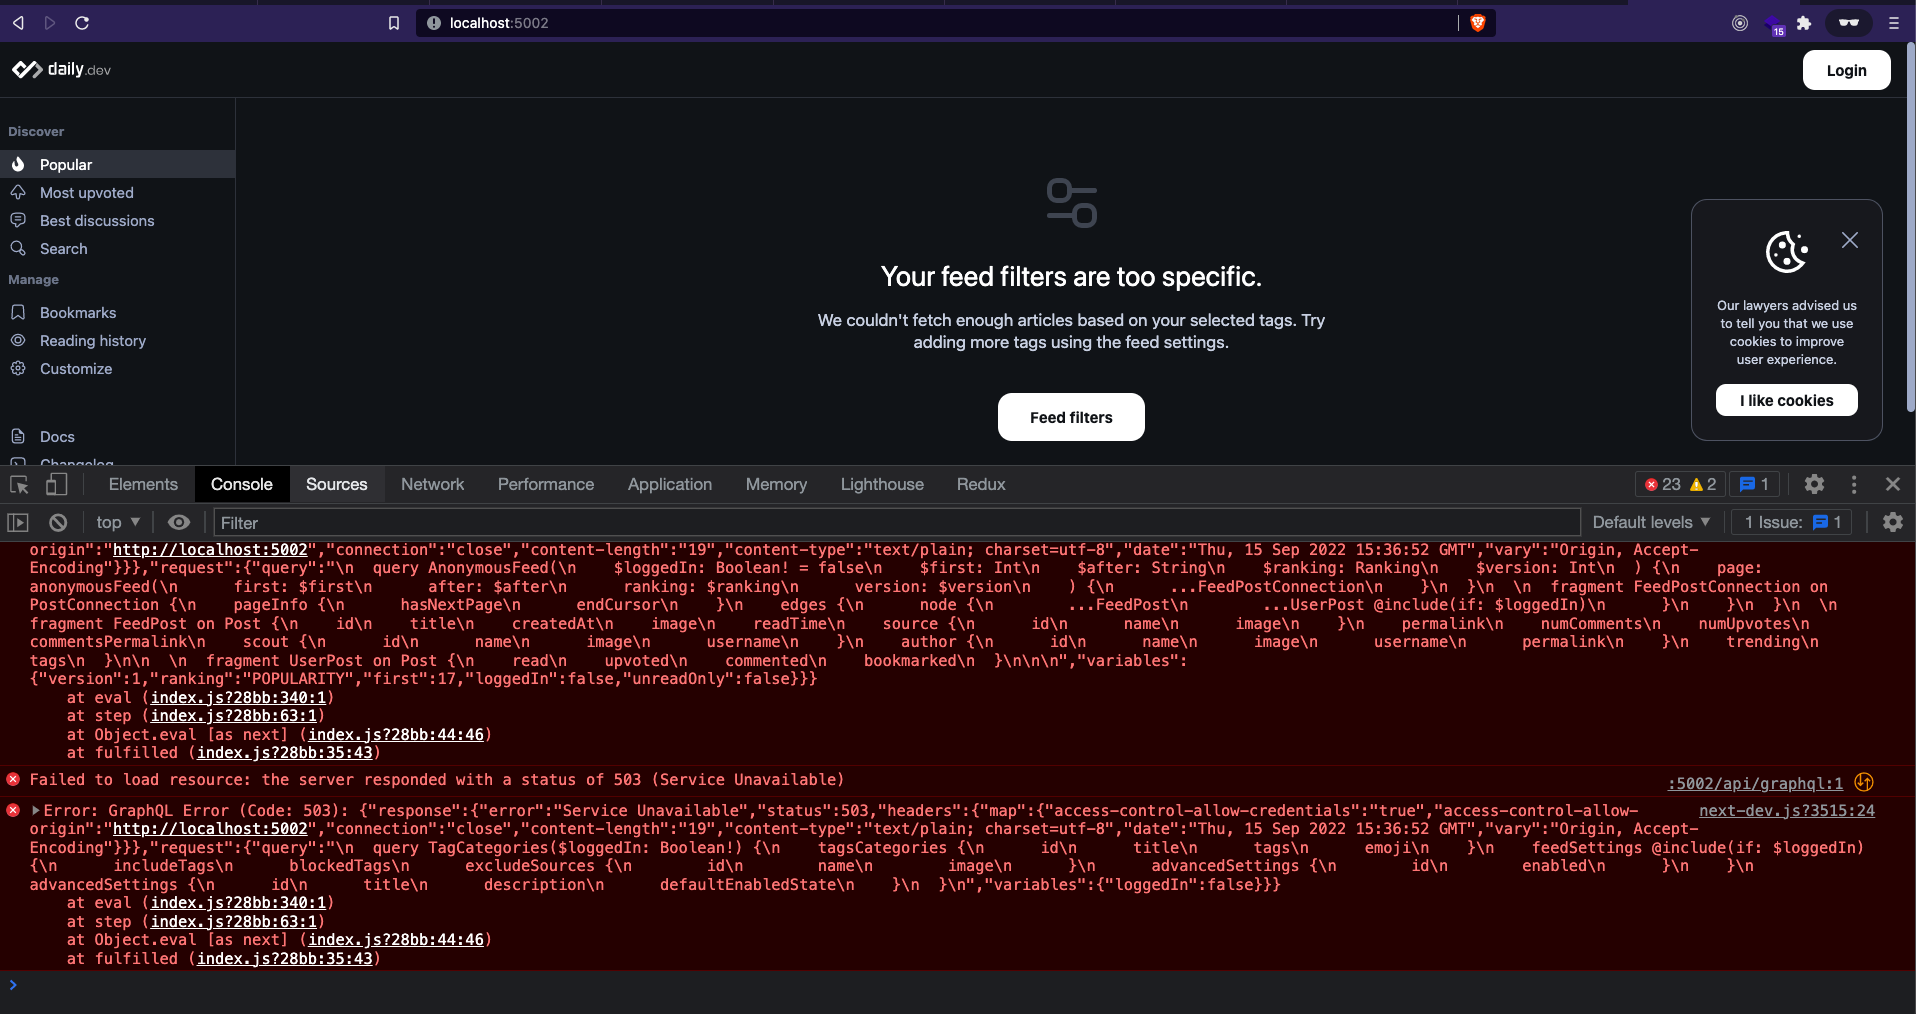Click the 1 message issues badge
The image size is (1916, 1014).
click(x=1754, y=484)
